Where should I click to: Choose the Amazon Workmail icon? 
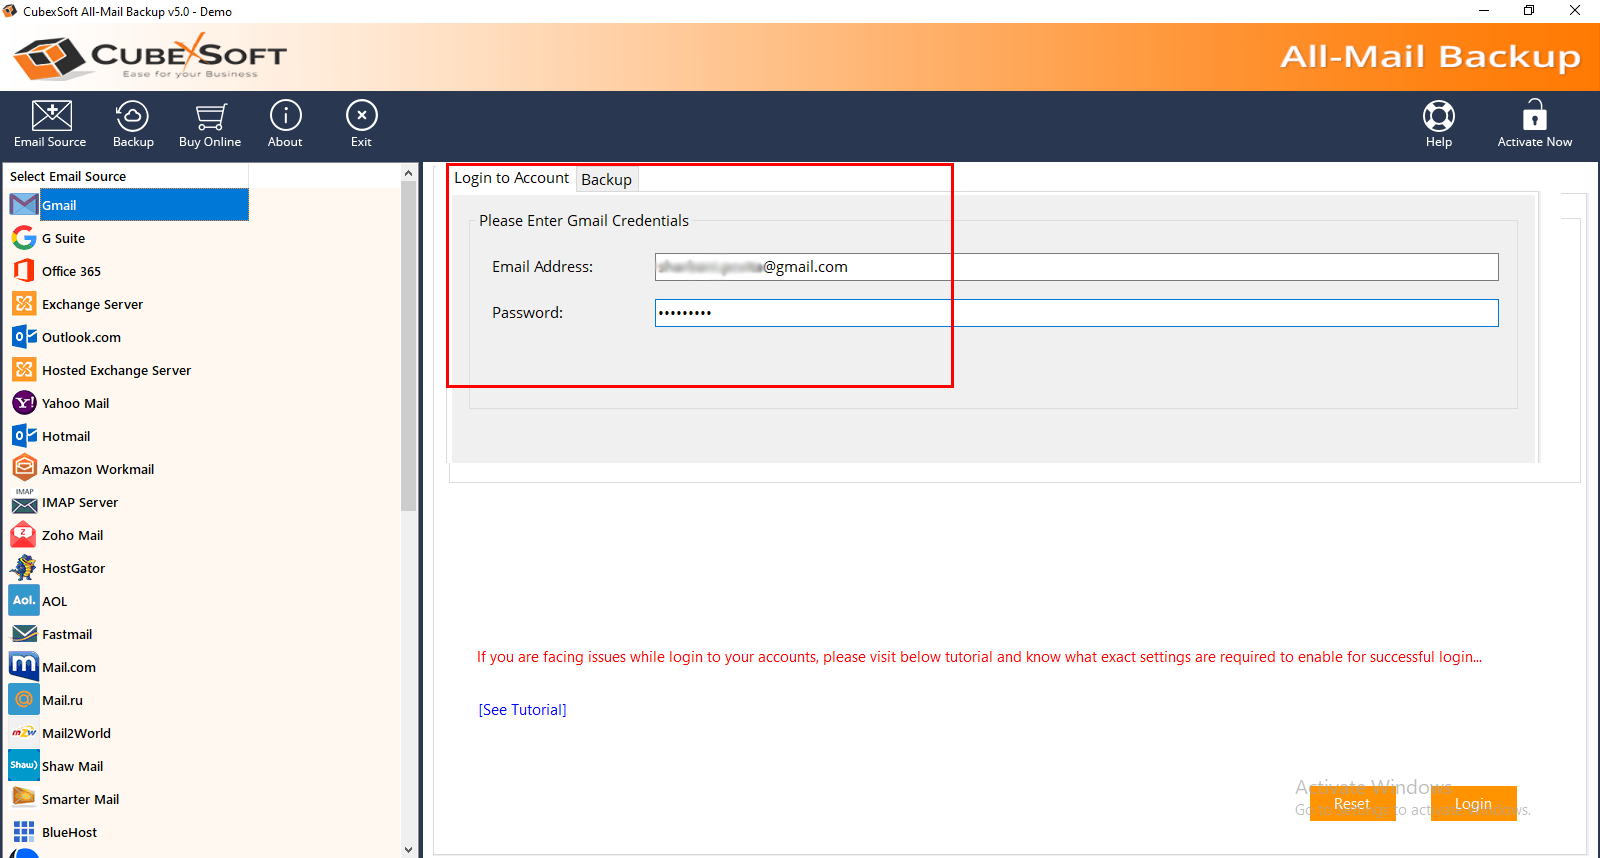24,468
